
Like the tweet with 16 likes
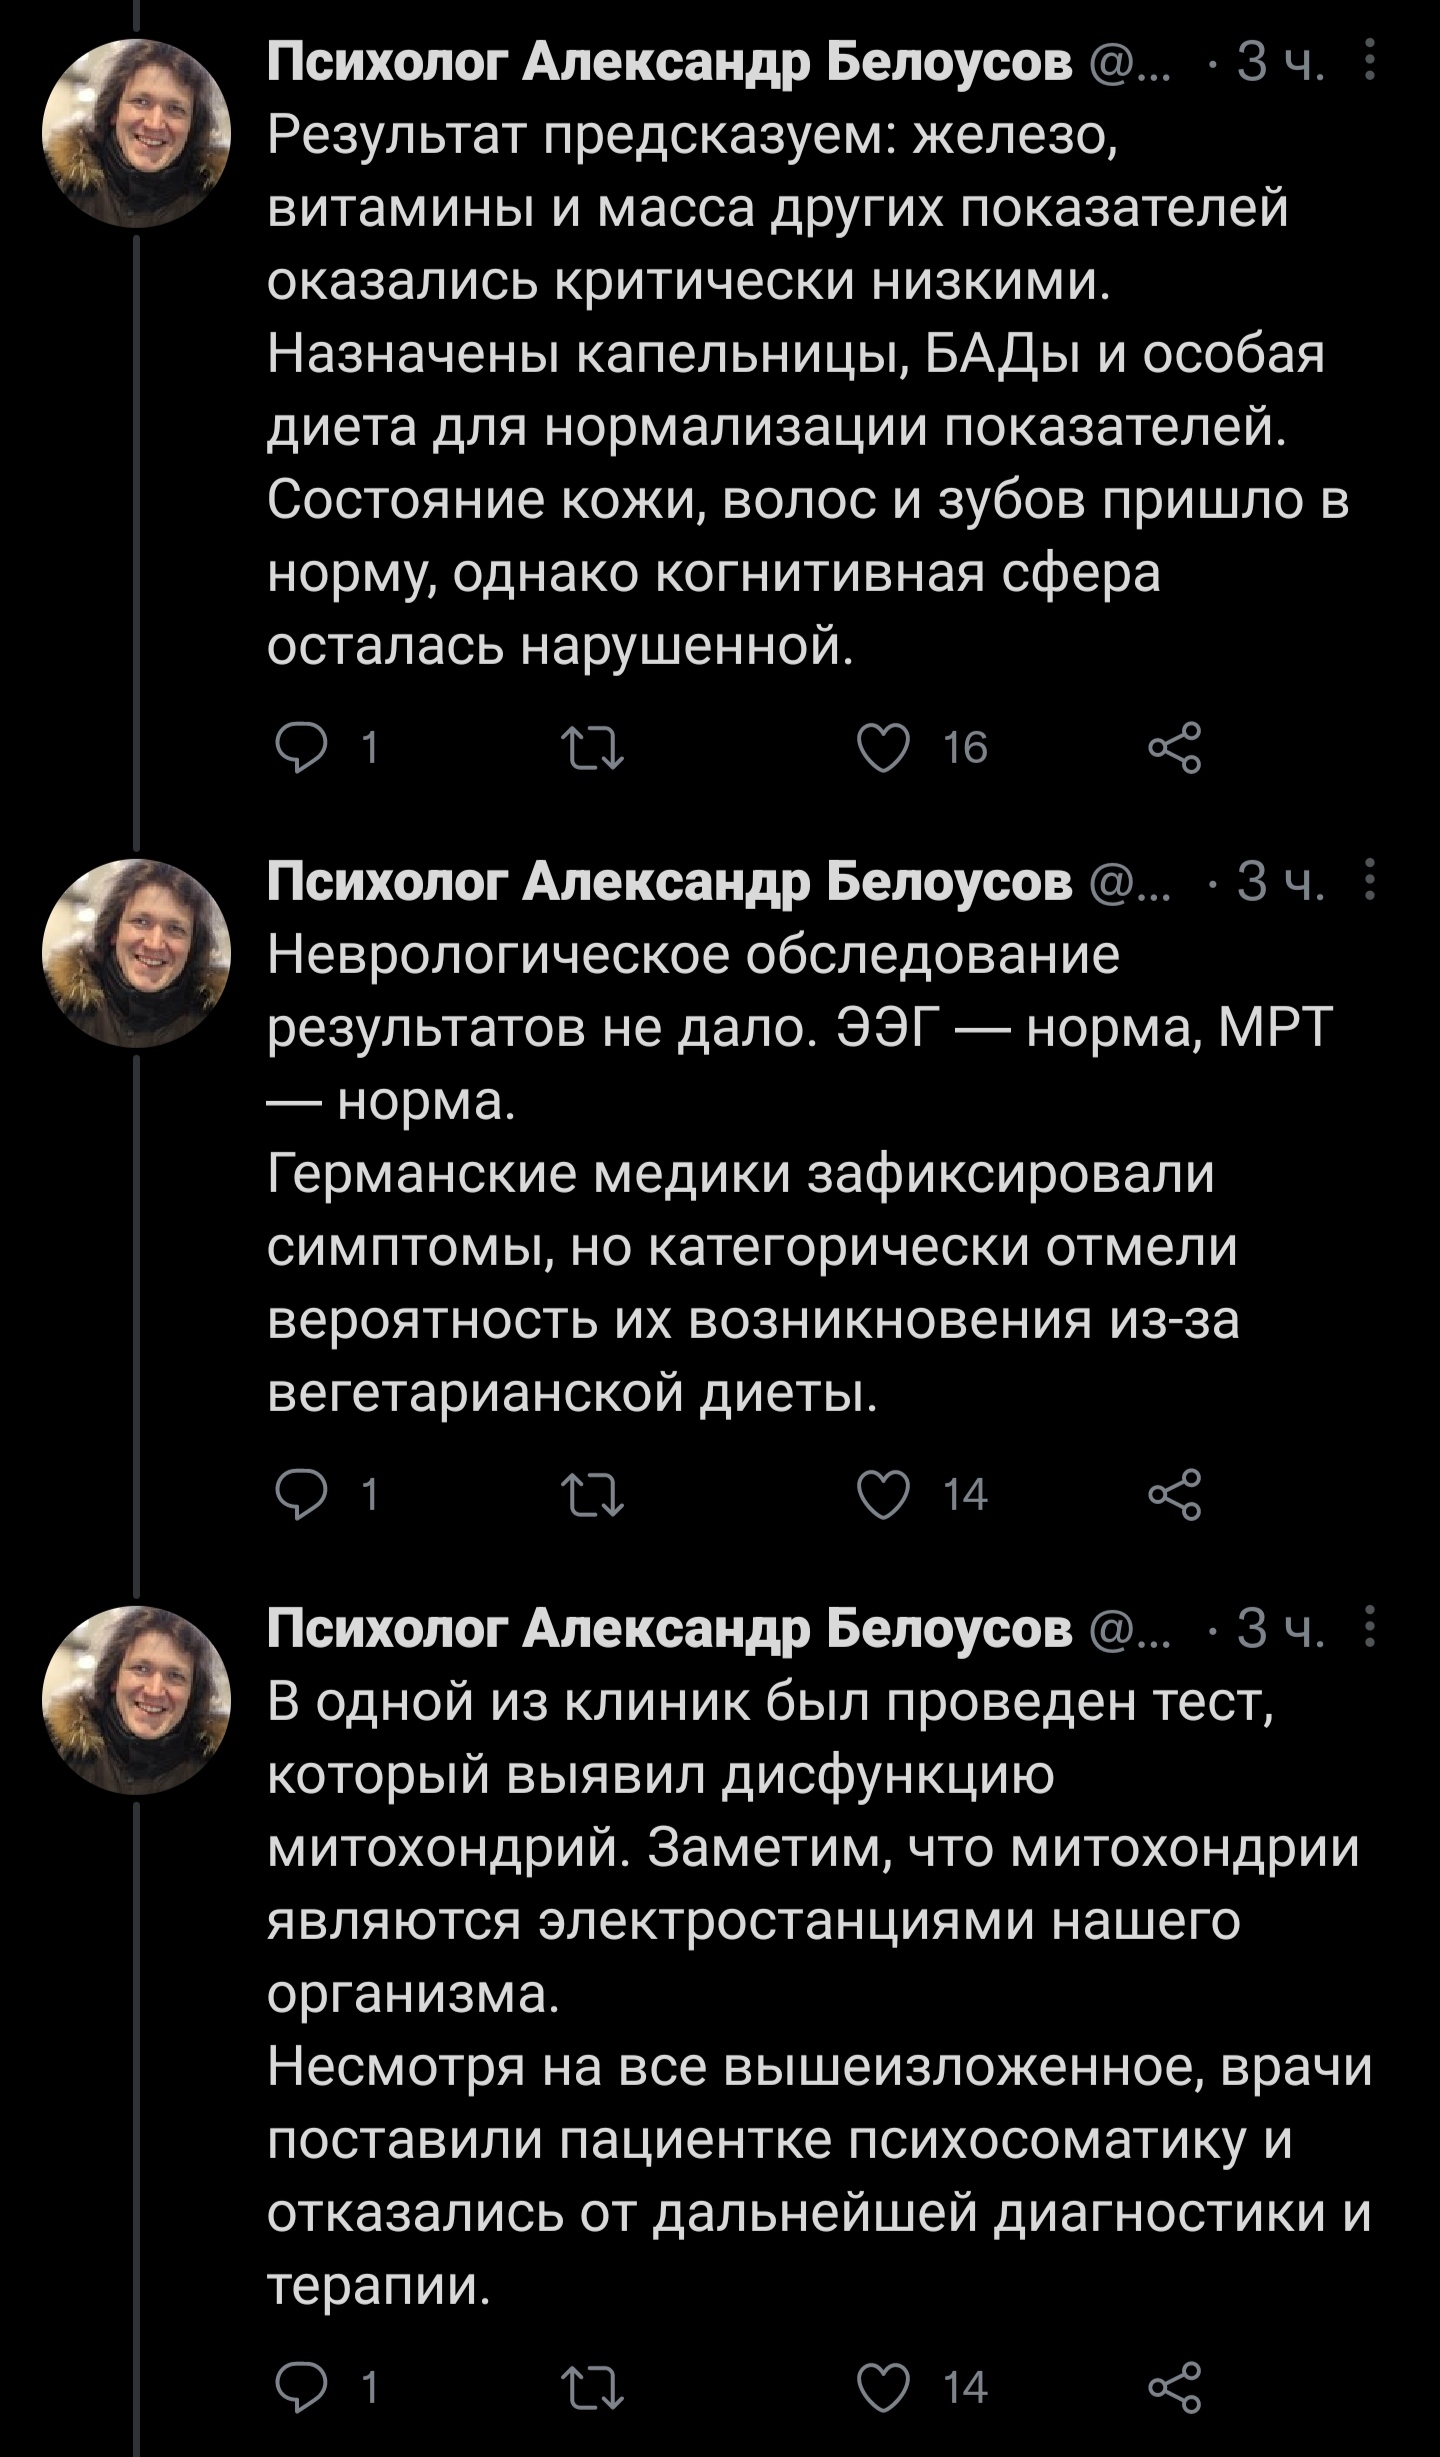[885, 748]
